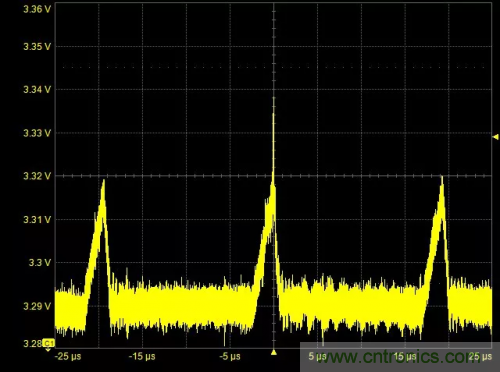Click the 3.36 V vertical axis label

(x=37, y=9)
